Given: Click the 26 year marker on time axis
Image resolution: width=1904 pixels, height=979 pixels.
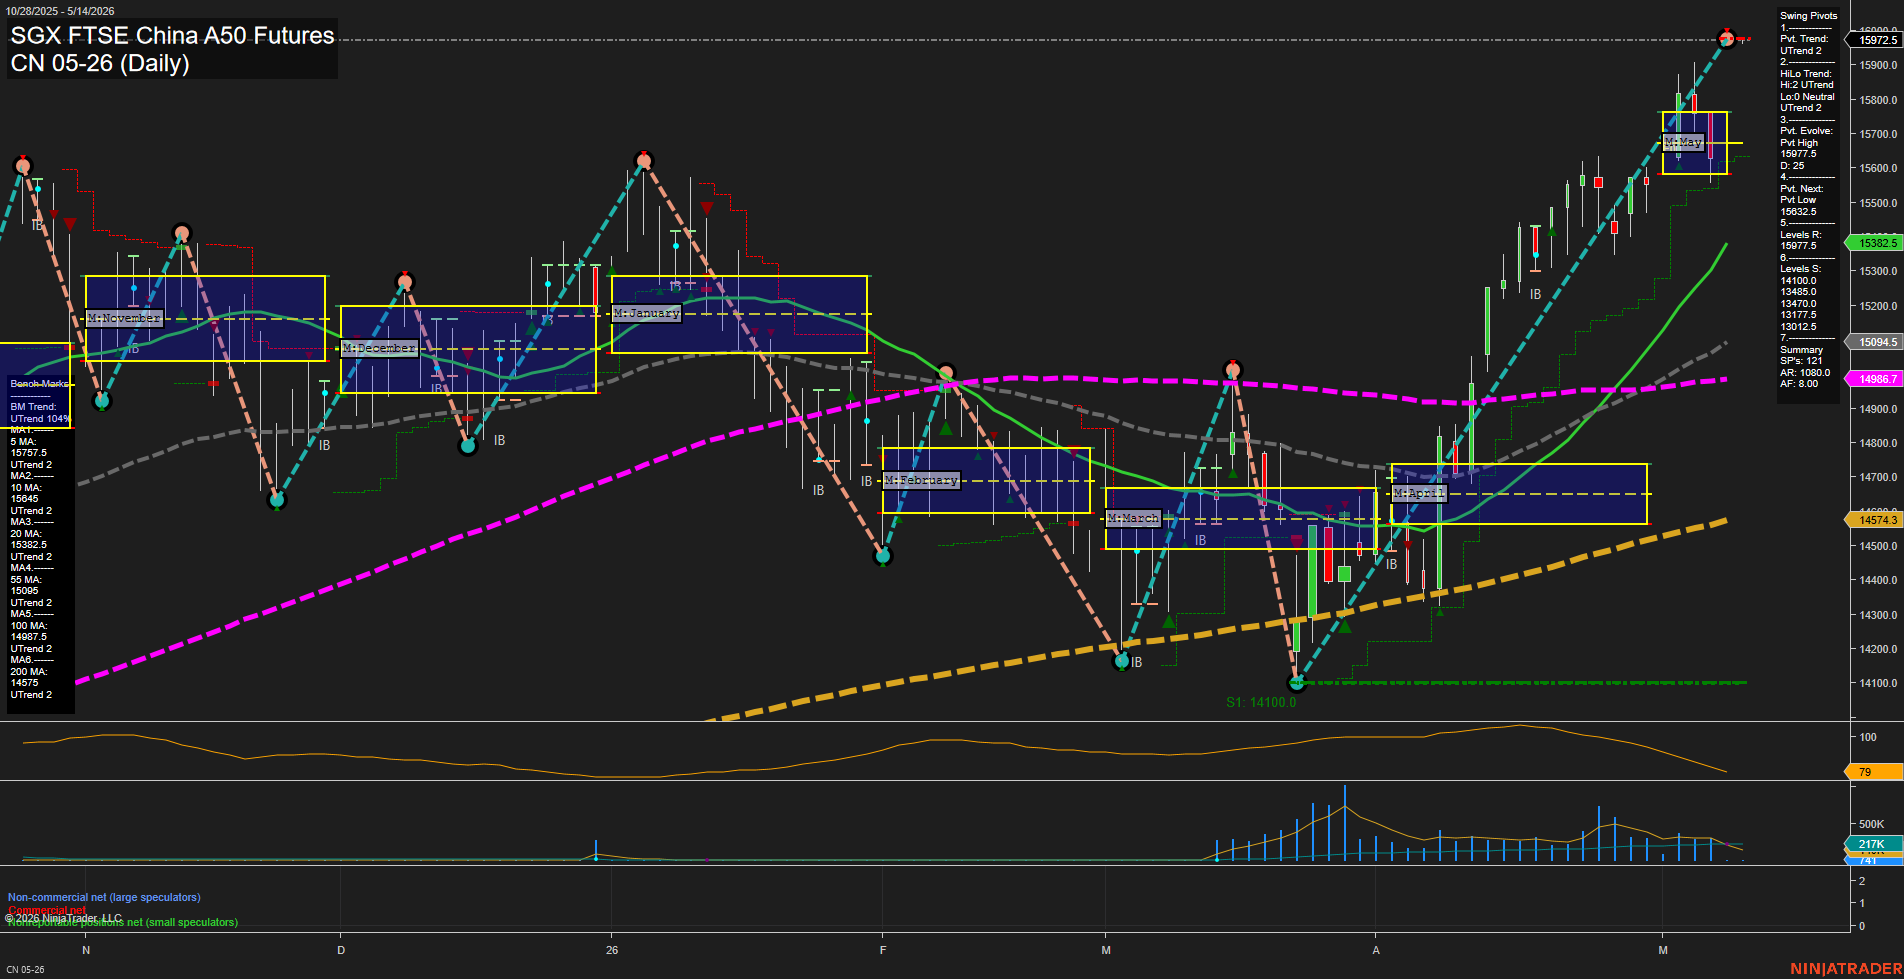Looking at the screenshot, I should point(612,950).
